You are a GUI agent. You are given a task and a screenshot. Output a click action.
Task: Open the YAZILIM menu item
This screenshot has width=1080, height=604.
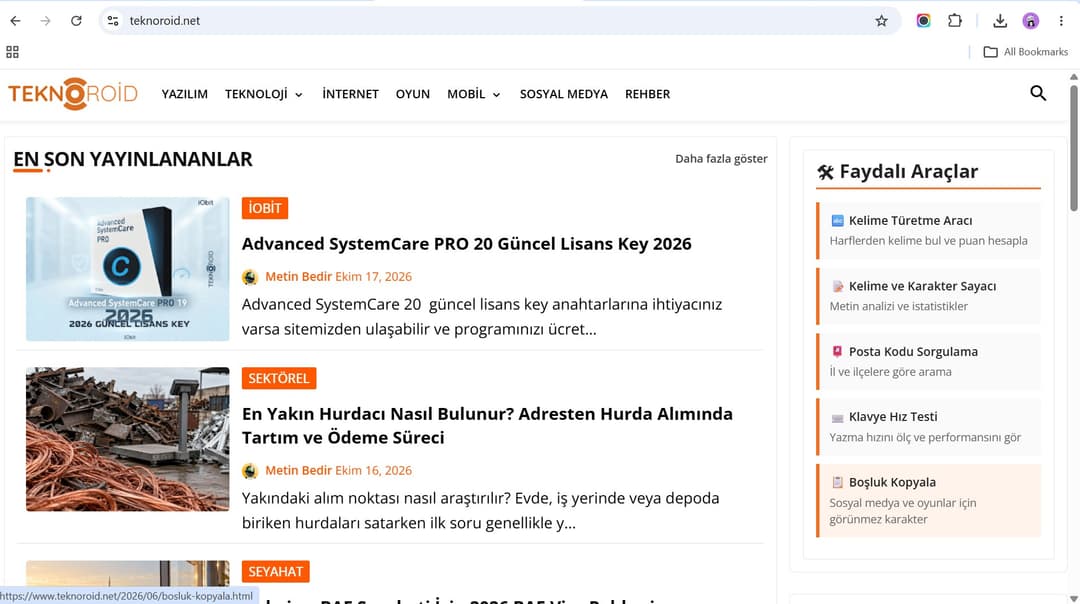(x=185, y=94)
